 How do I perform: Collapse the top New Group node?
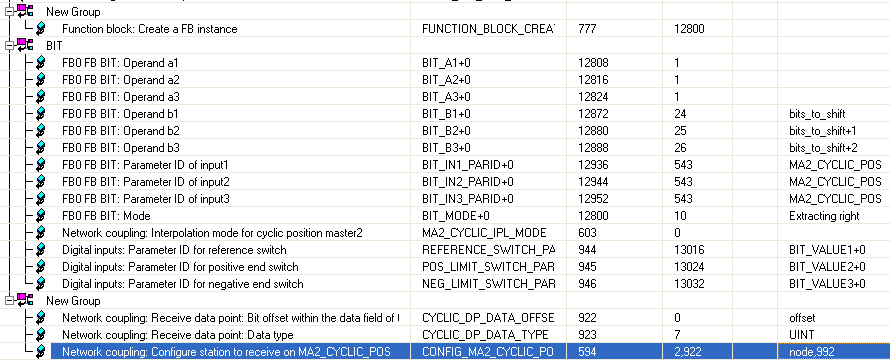click(x=9, y=11)
